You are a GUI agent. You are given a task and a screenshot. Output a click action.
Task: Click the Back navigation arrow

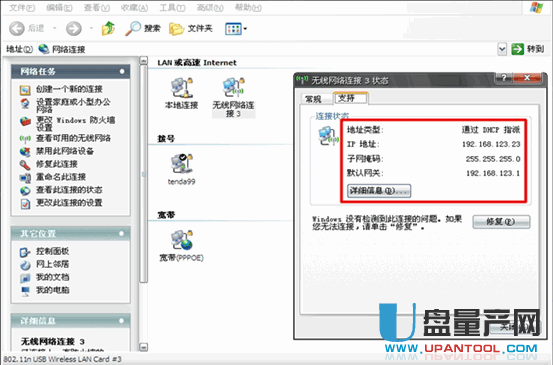16,29
